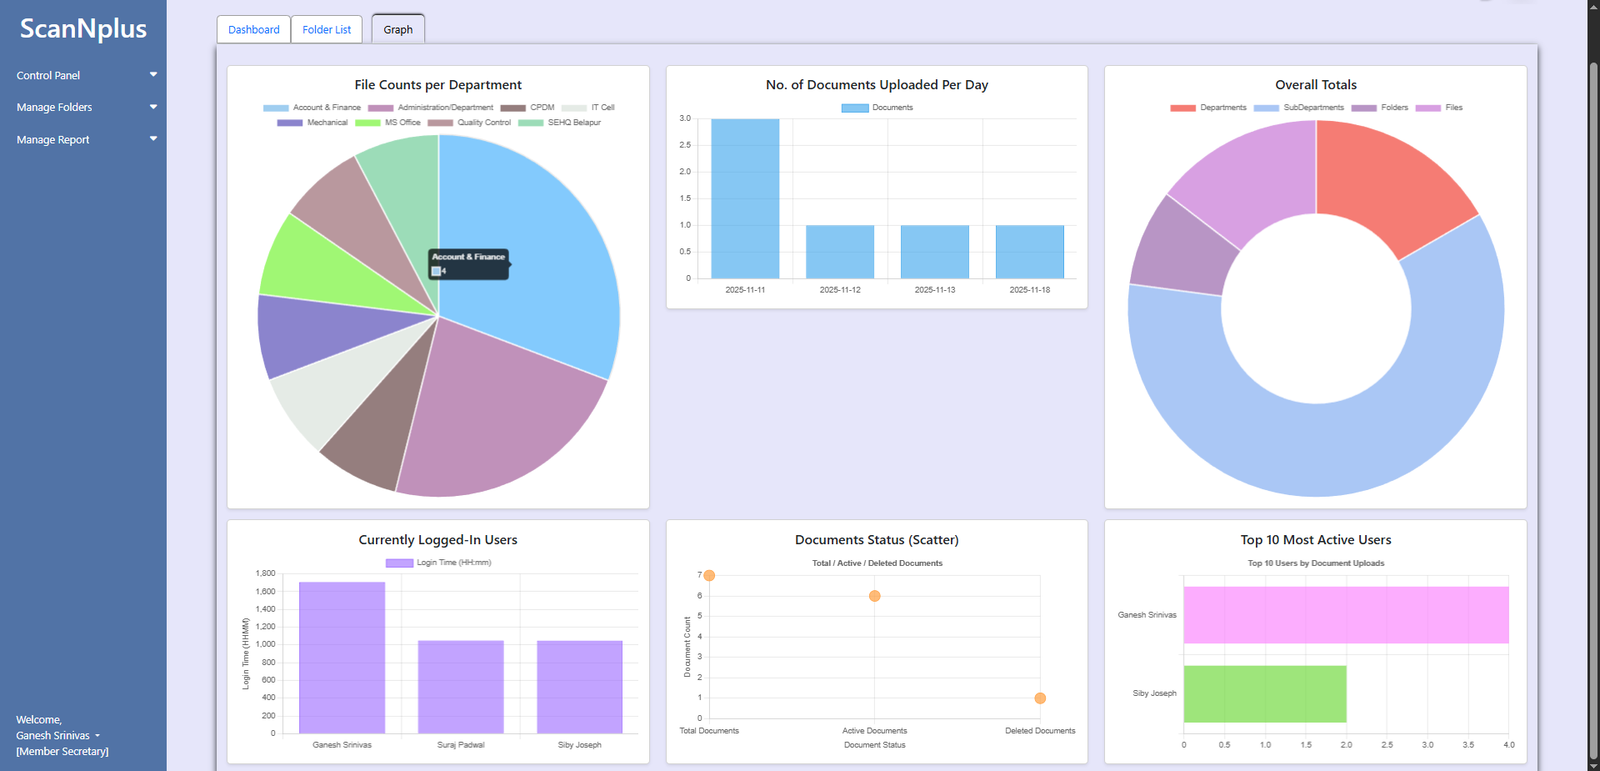Click the 2025-11-12 documents bar
The width and height of the screenshot is (1600, 771).
click(x=840, y=252)
